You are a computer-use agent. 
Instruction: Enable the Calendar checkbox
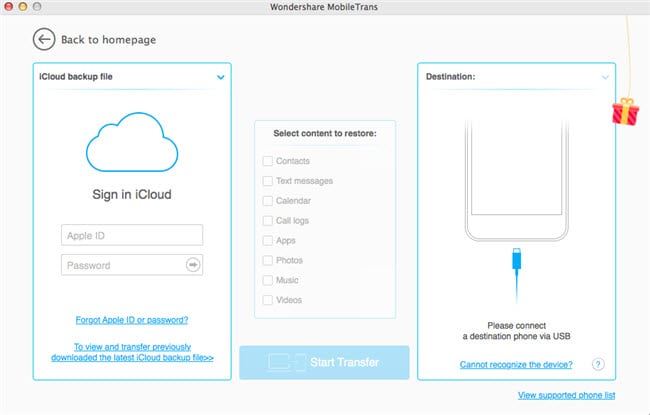[x=268, y=201]
